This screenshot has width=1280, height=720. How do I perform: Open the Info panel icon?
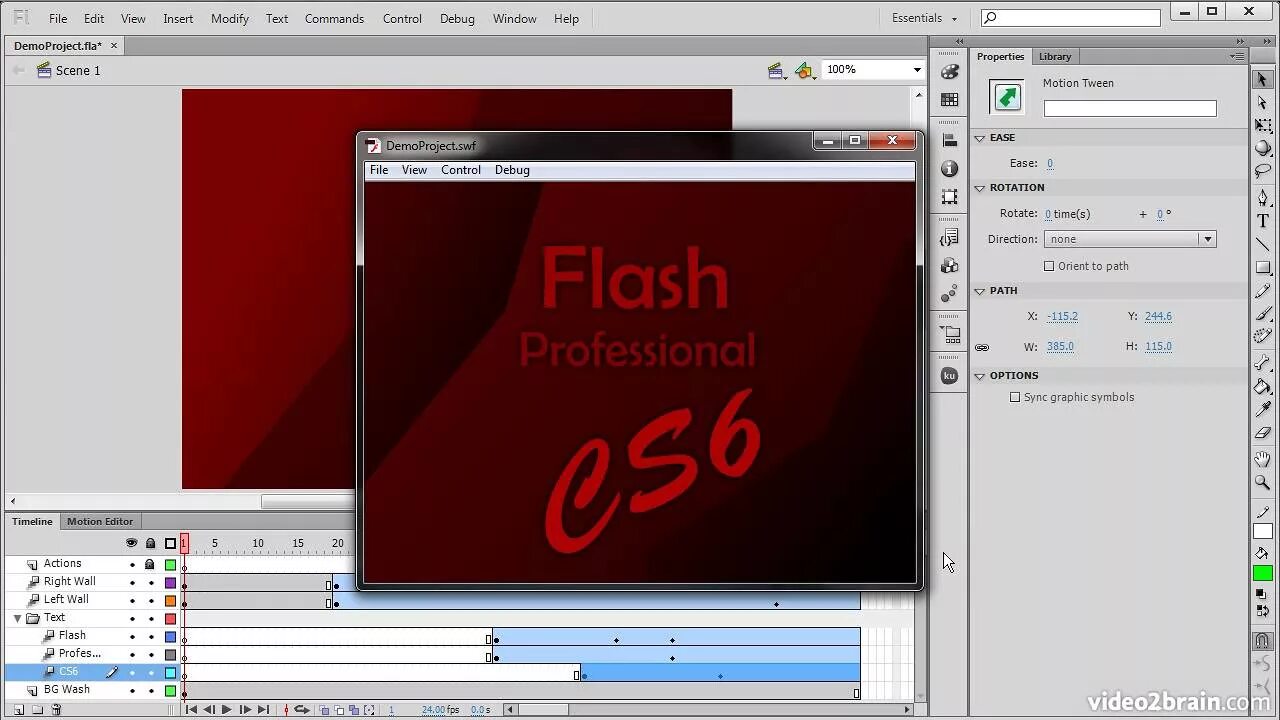tap(950, 169)
